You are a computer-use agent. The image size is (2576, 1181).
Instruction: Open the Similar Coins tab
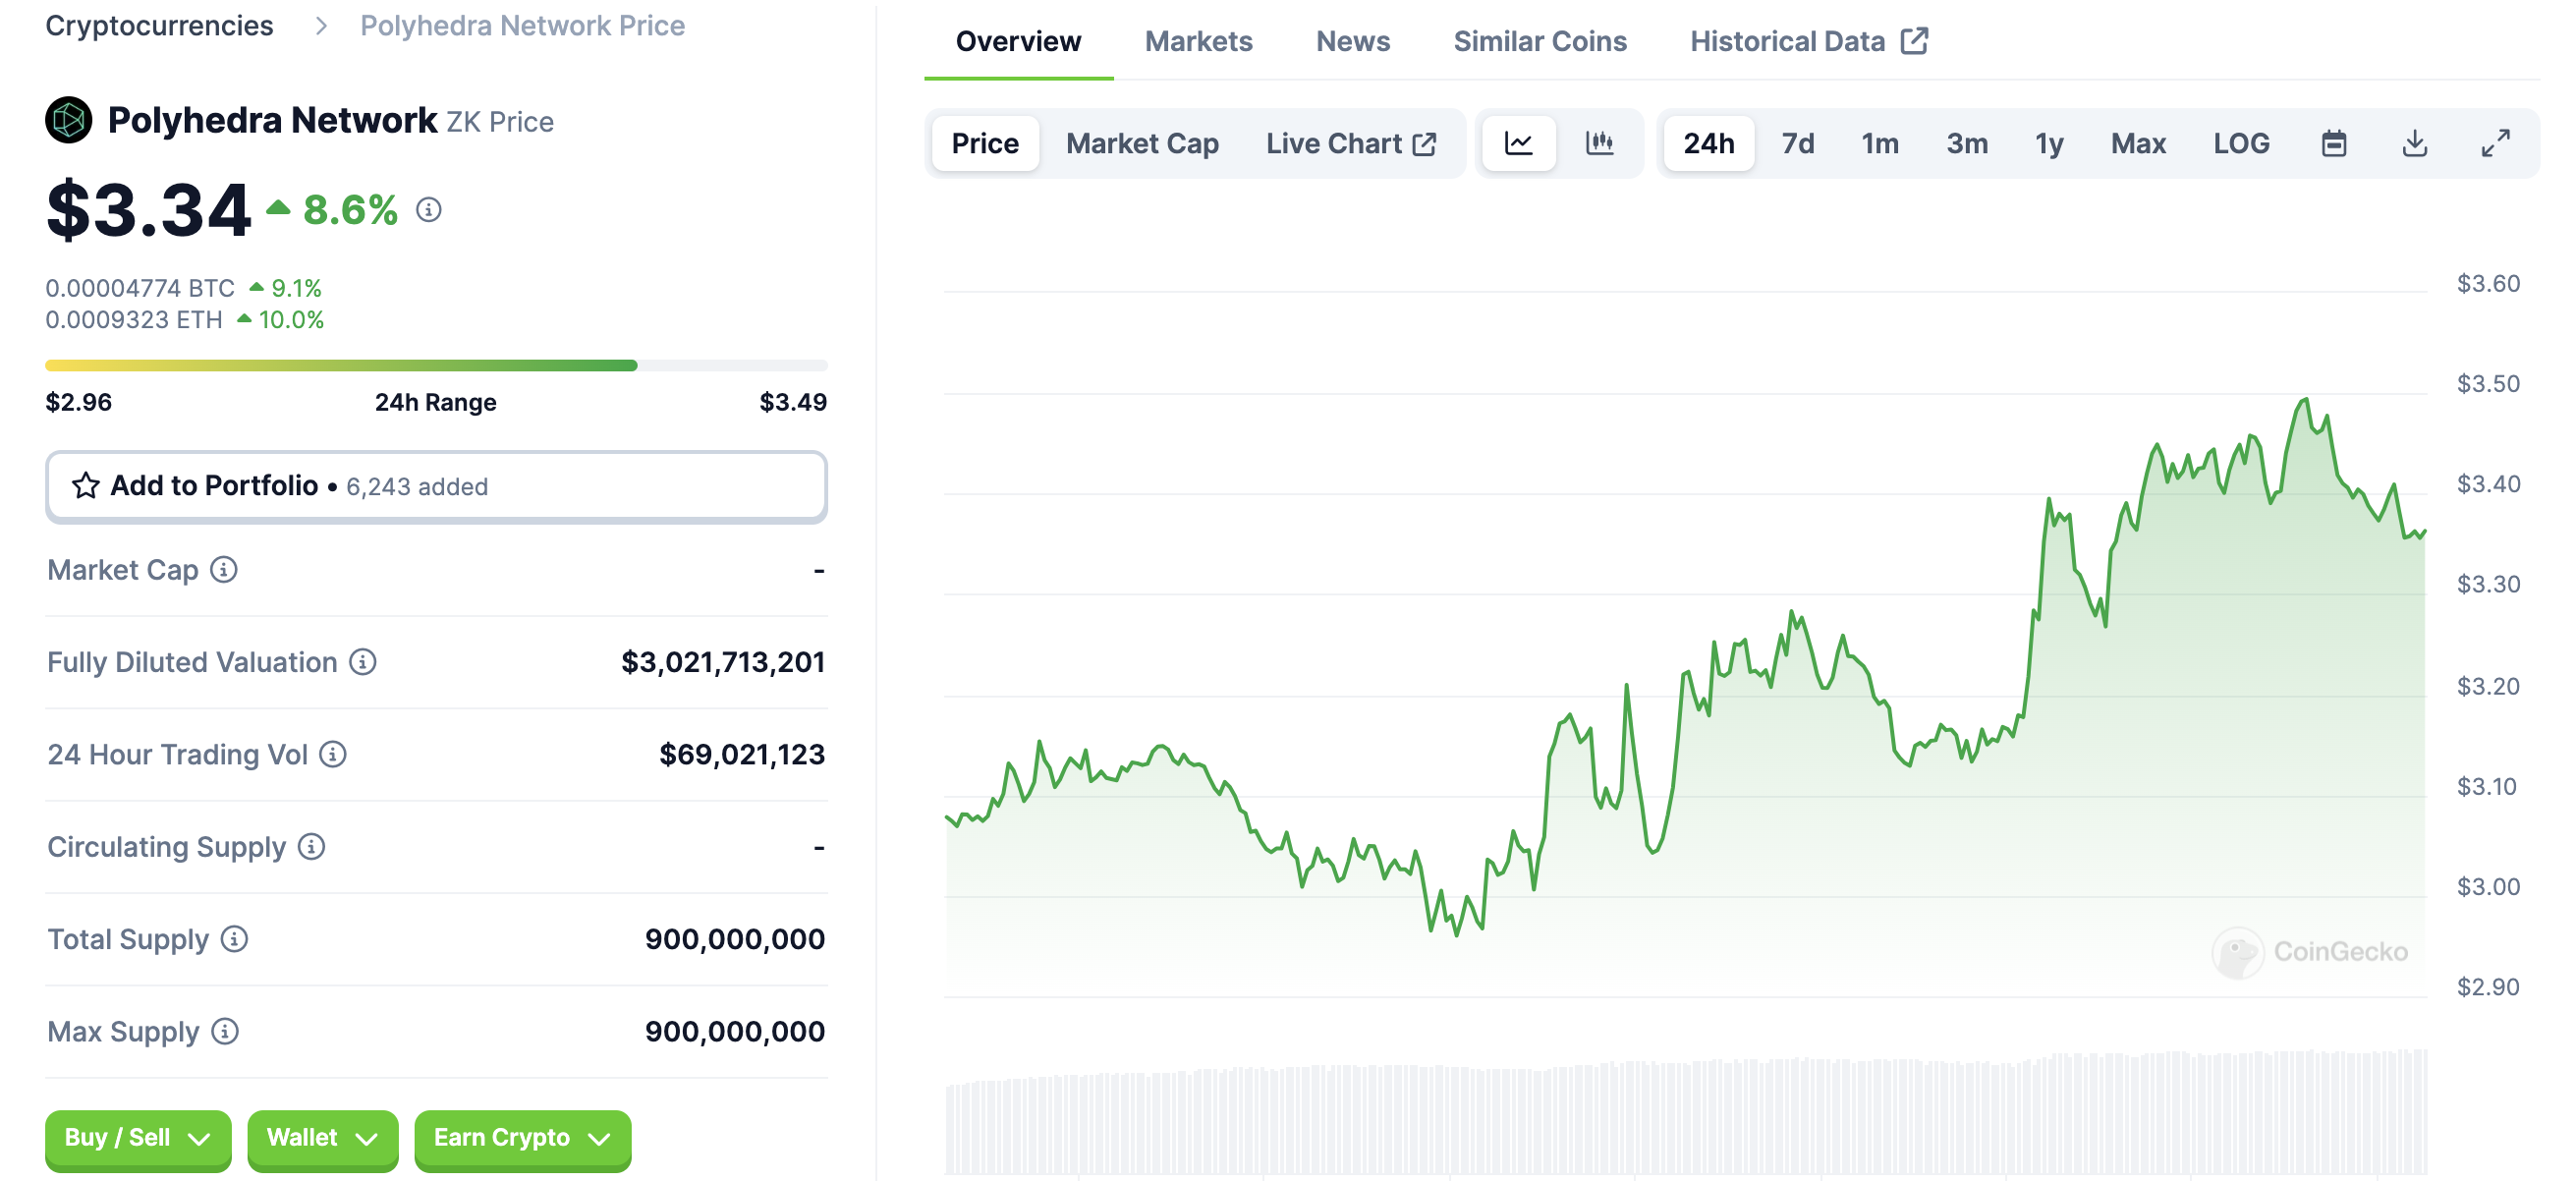pos(1540,41)
